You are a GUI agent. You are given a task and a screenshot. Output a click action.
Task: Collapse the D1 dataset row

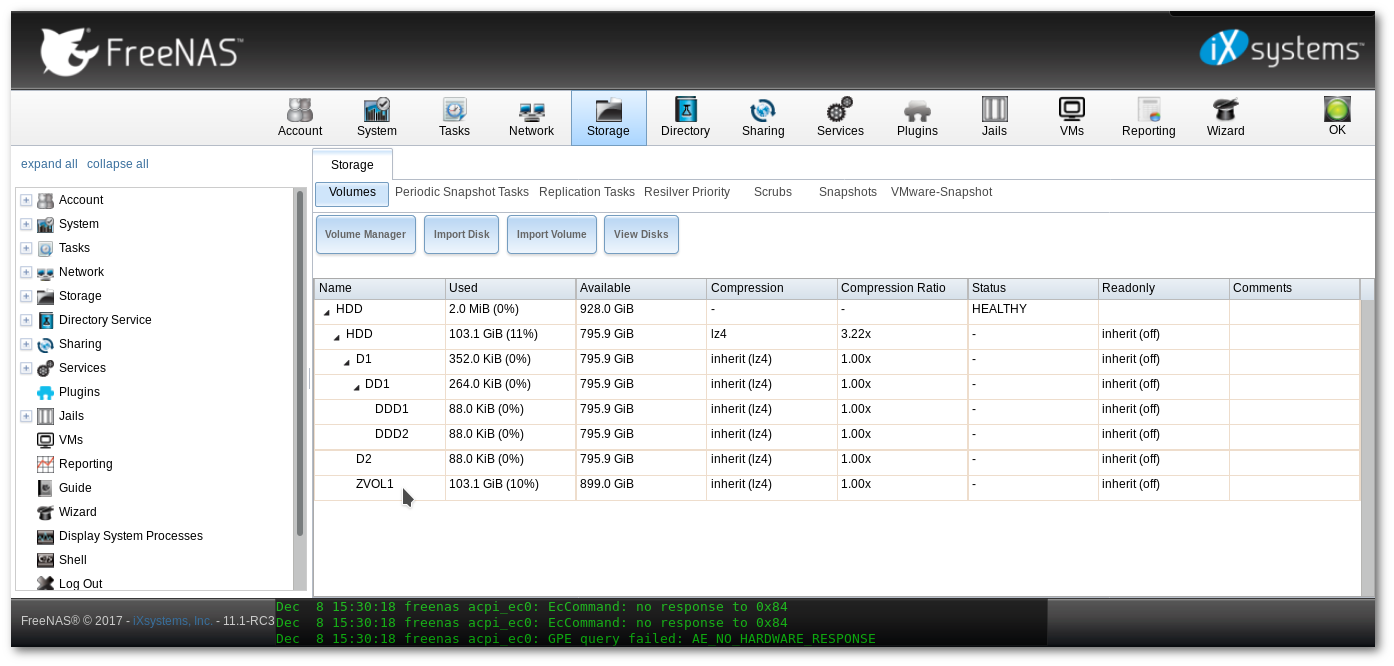click(346, 361)
